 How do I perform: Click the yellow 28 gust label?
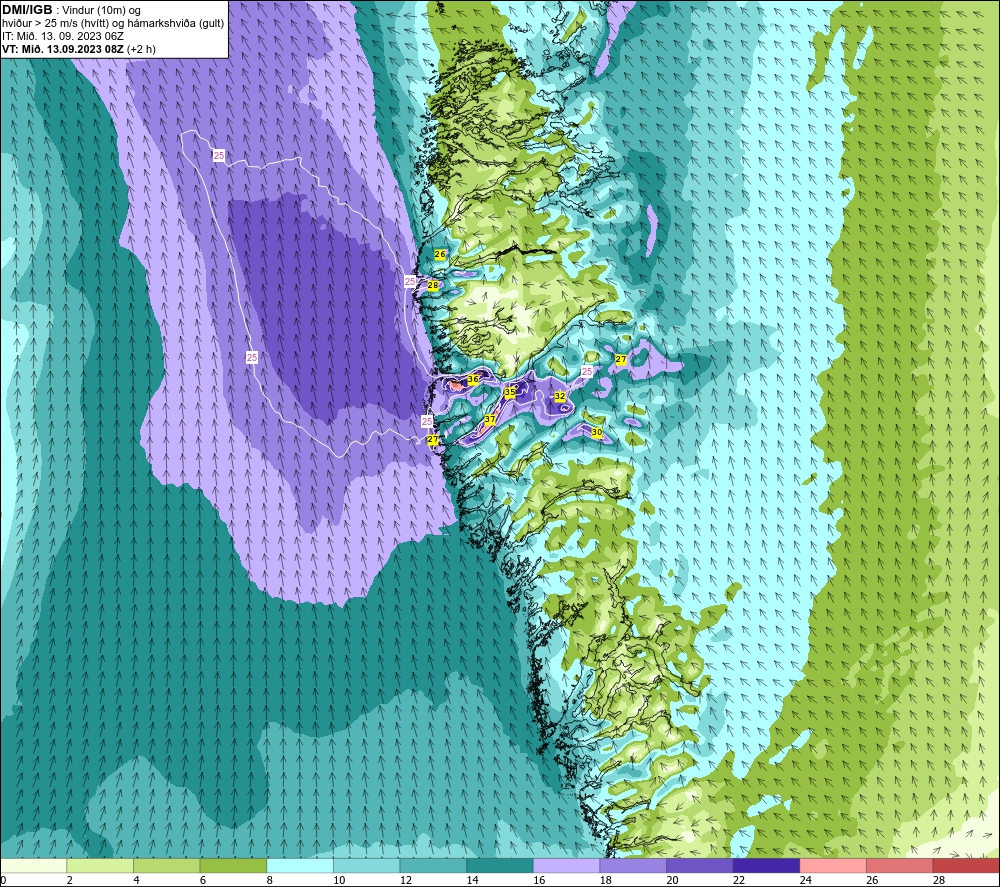pos(432,285)
